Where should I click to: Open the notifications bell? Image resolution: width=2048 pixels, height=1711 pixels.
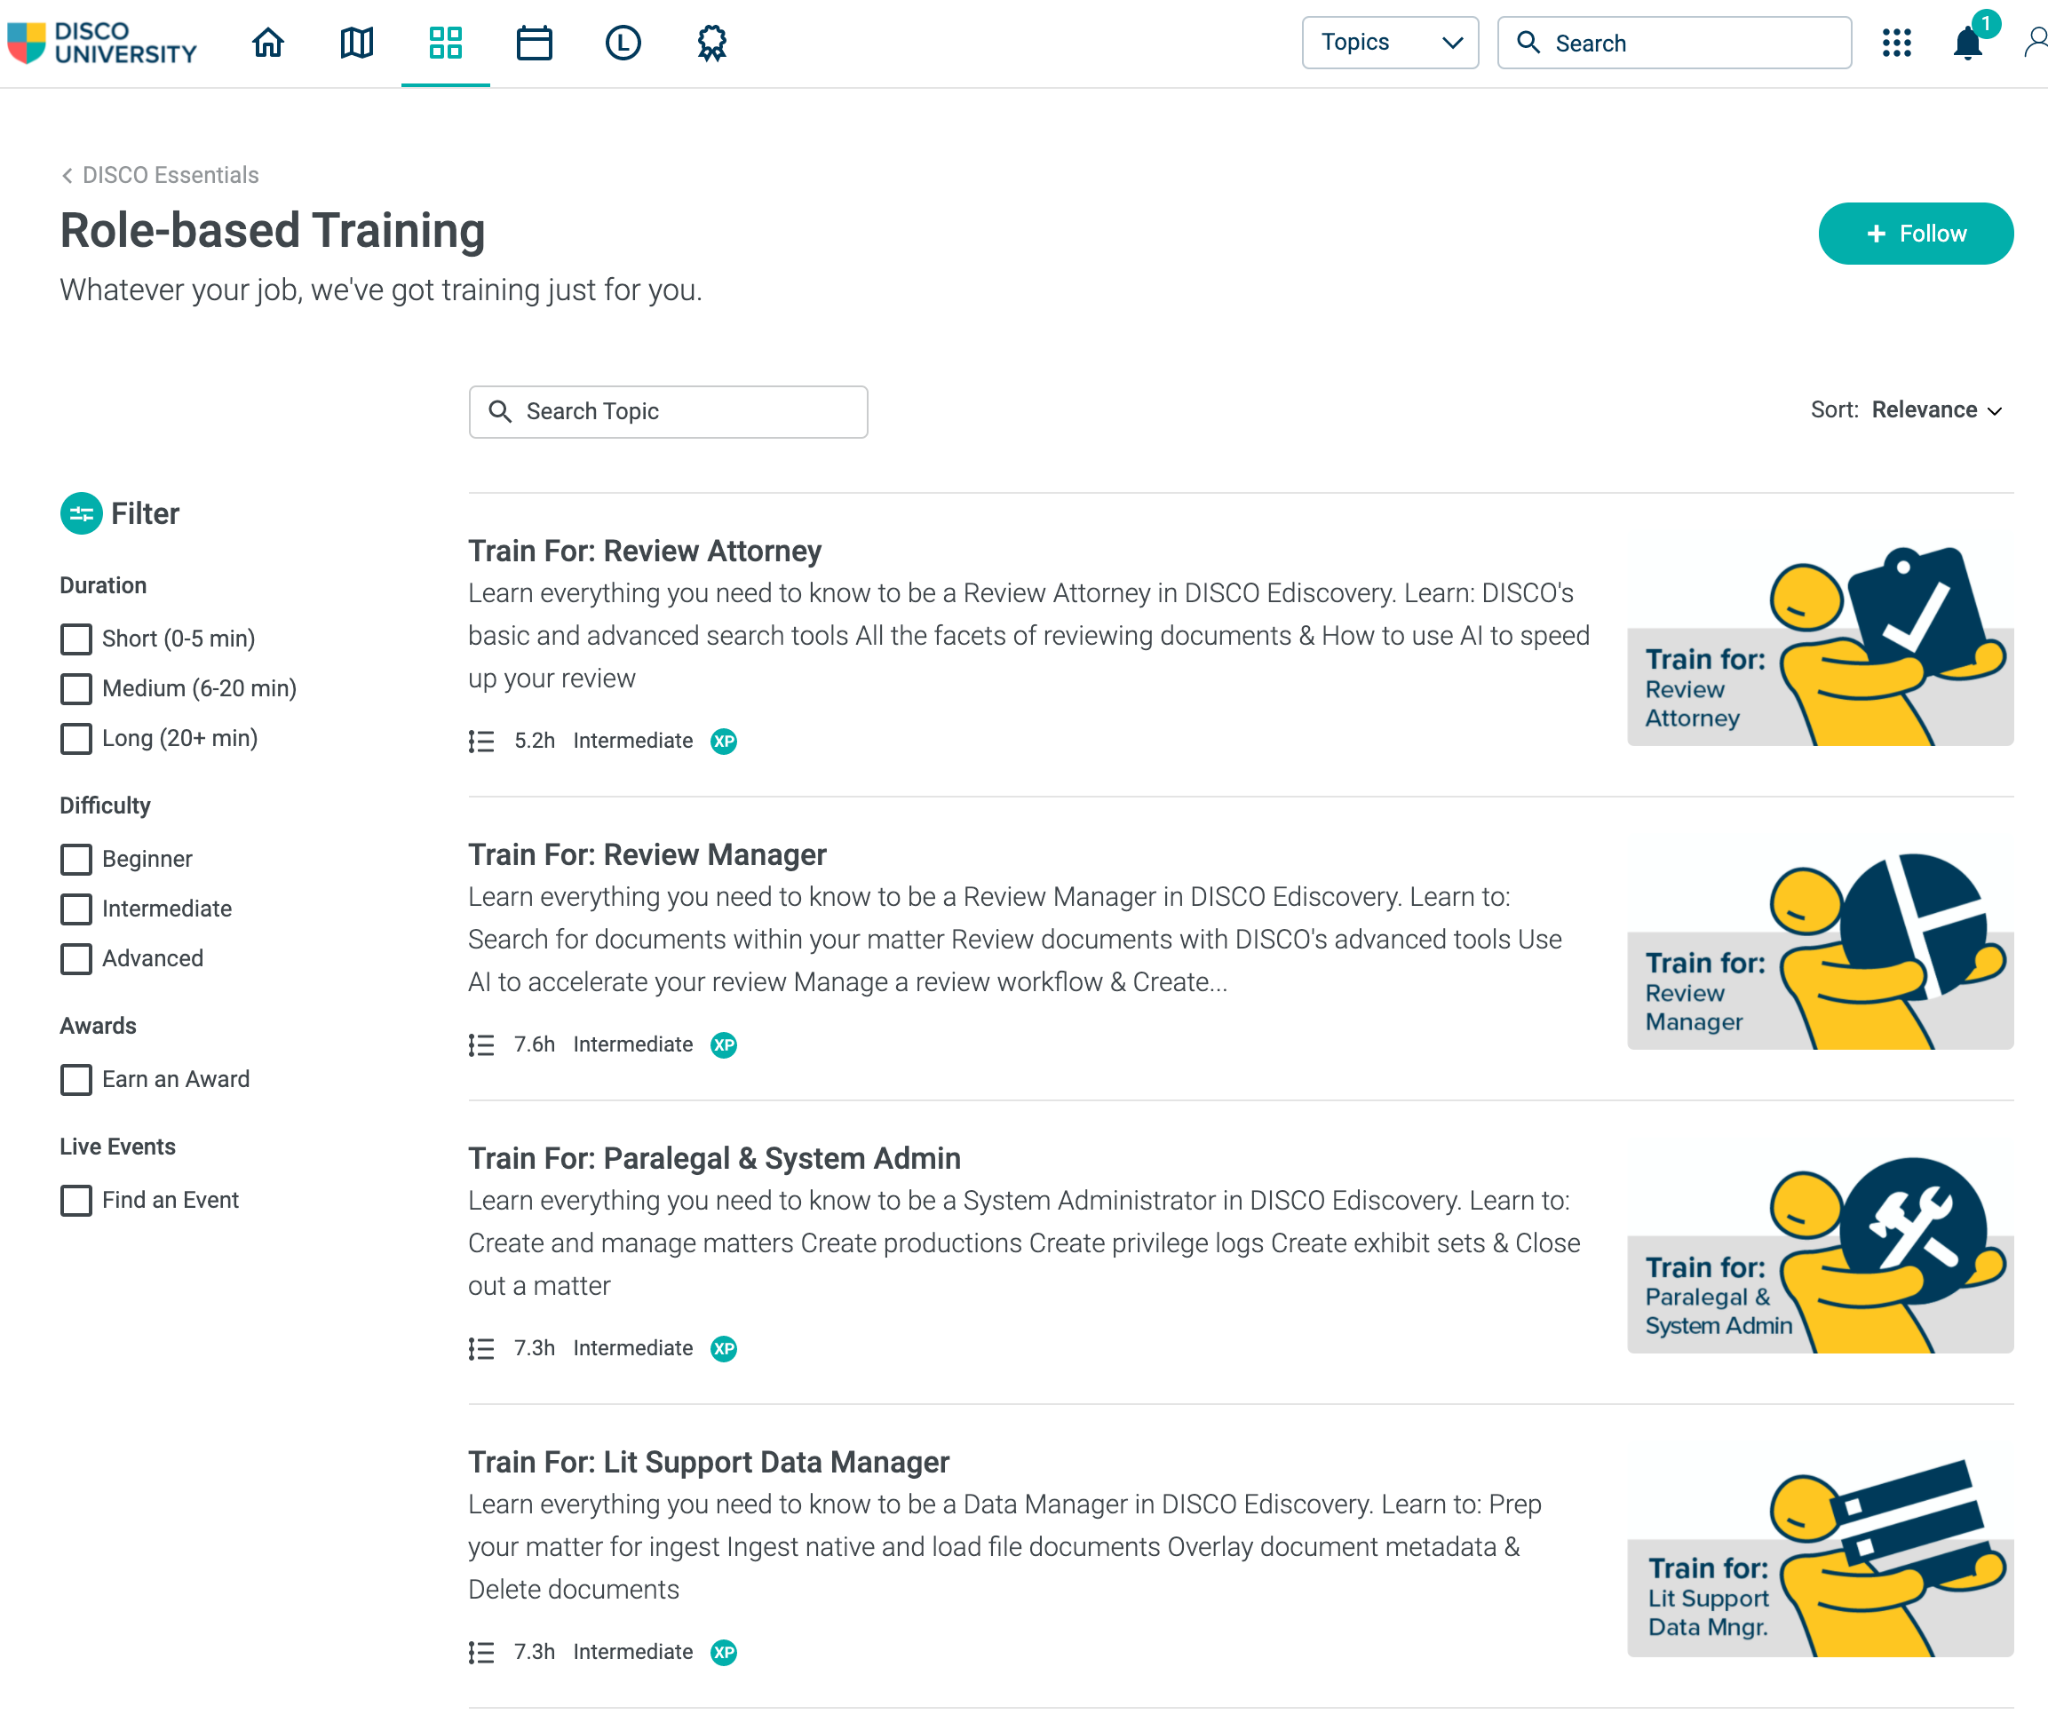(x=1968, y=43)
